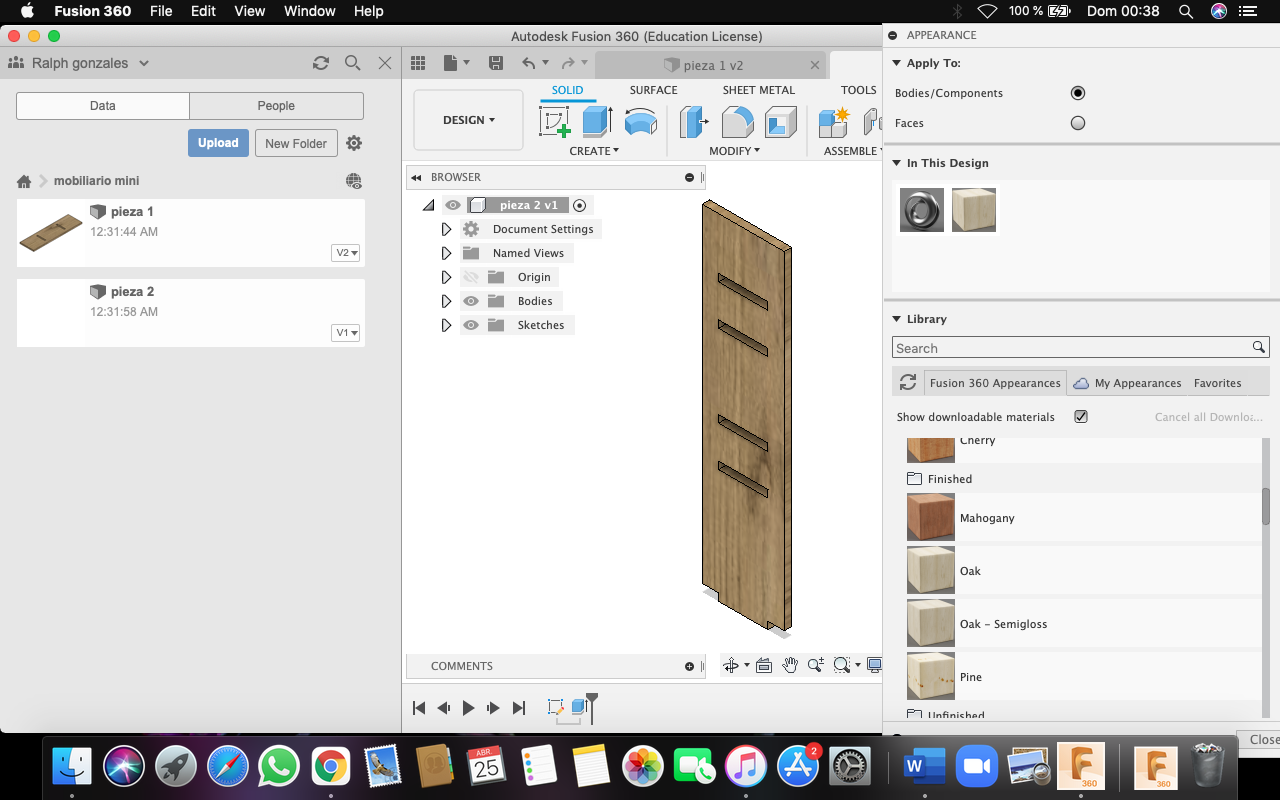Screen dimensions: 1280x800
Task: Add a comment with the plus icon
Action: tap(689, 666)
